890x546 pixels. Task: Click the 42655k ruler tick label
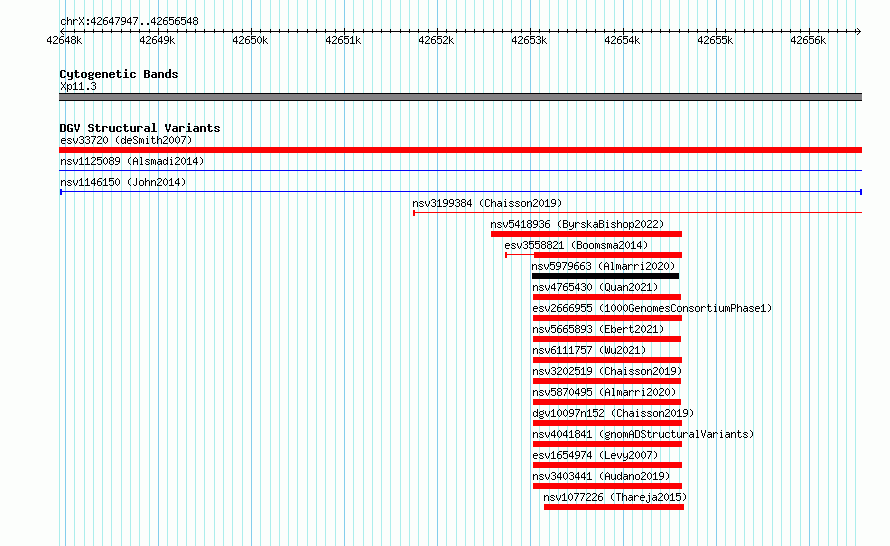point(715,40)
